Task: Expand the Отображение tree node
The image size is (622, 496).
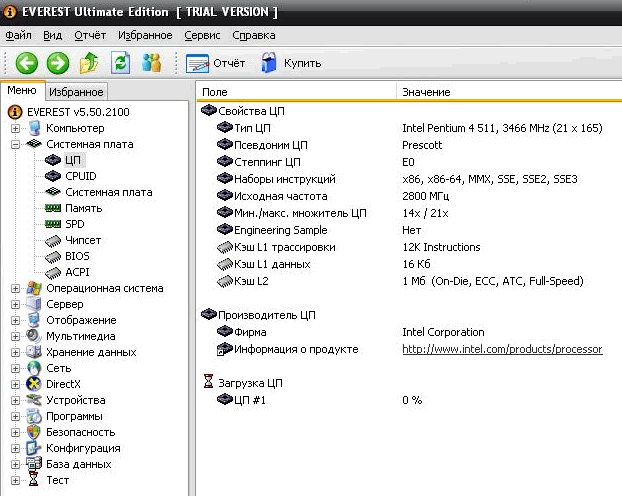Action: (x=15, y=320)
